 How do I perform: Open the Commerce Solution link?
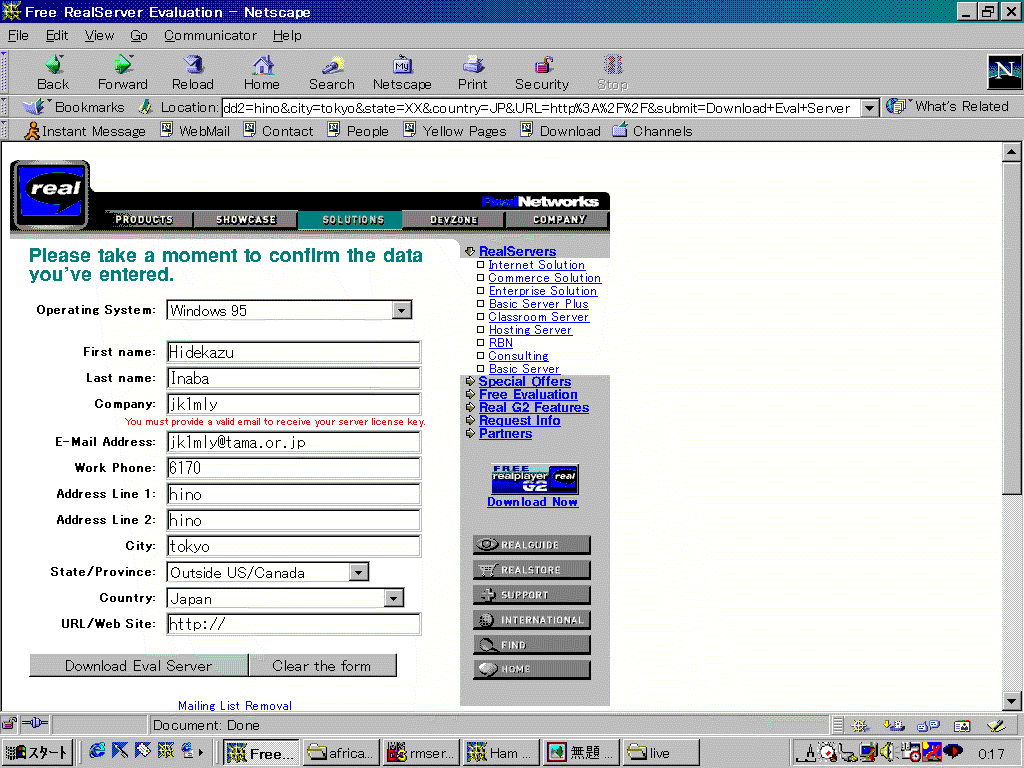coord(545,278)
